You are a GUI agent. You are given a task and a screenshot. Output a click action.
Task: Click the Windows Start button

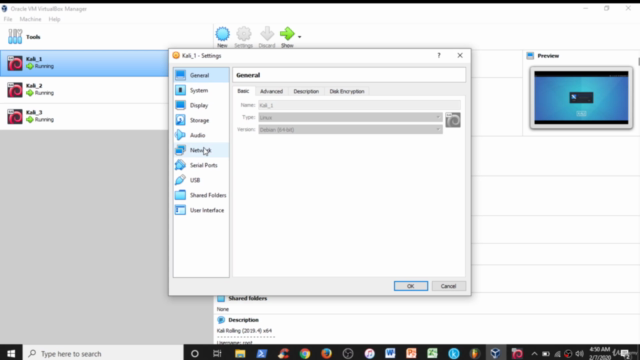(x=11, y=353)
